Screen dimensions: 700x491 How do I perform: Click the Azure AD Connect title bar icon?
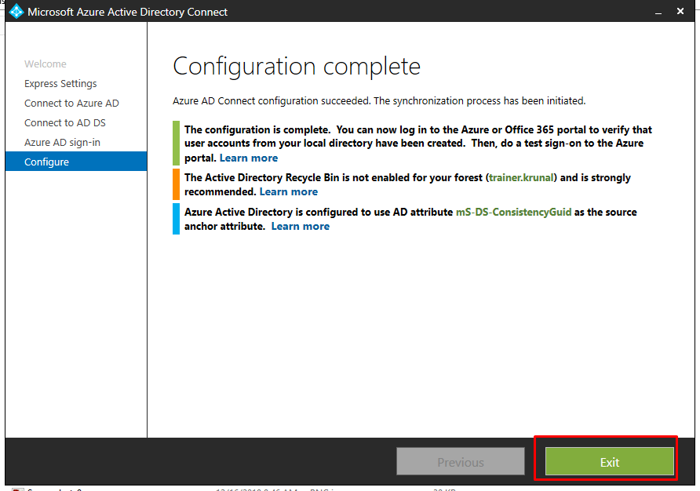15,12
